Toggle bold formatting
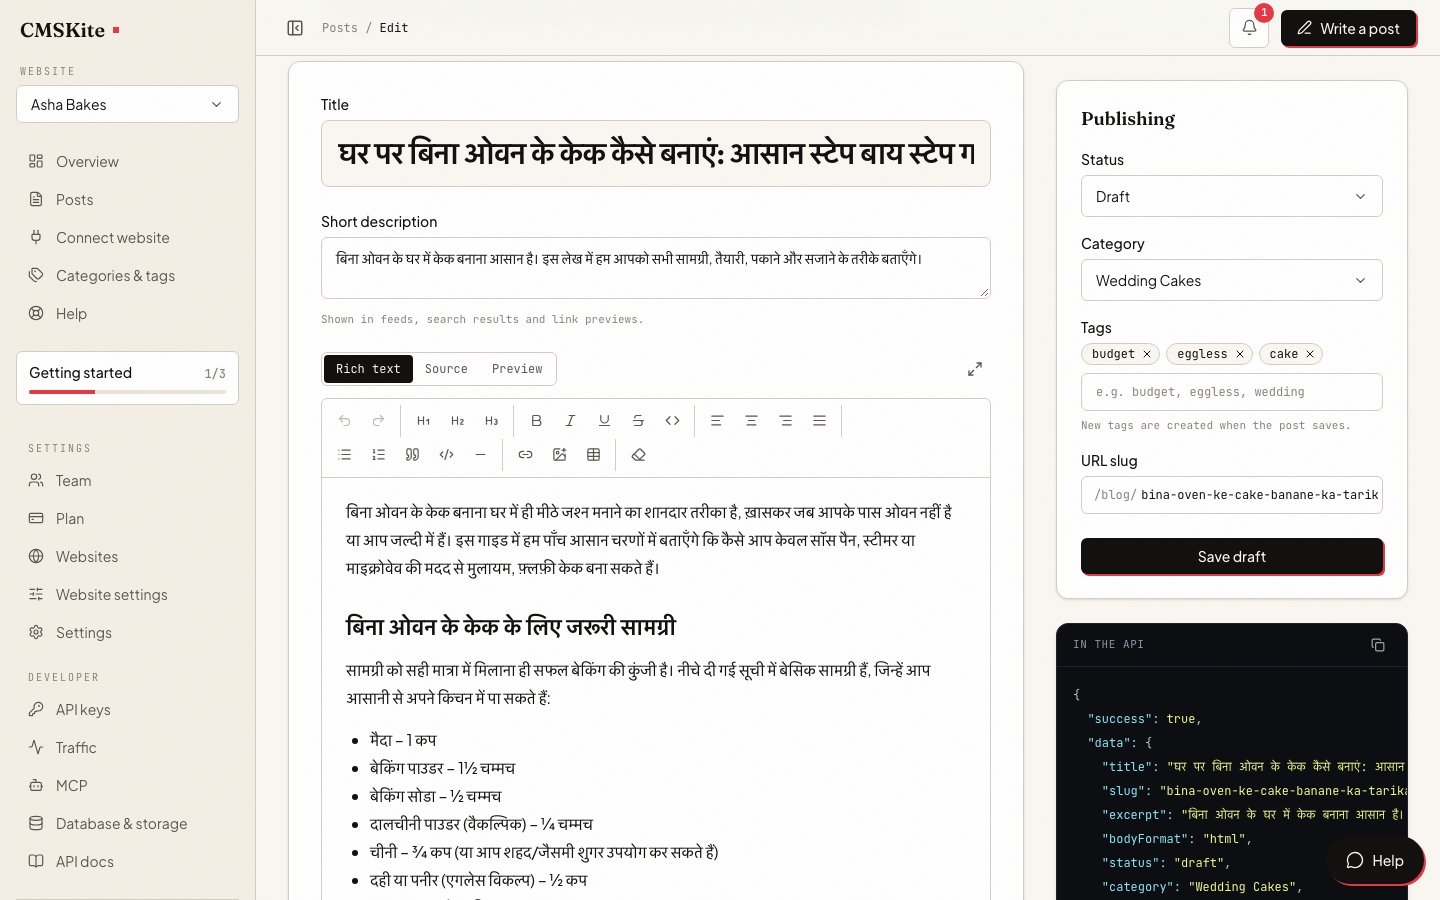Screen dimensions: 1440x900 537,421
